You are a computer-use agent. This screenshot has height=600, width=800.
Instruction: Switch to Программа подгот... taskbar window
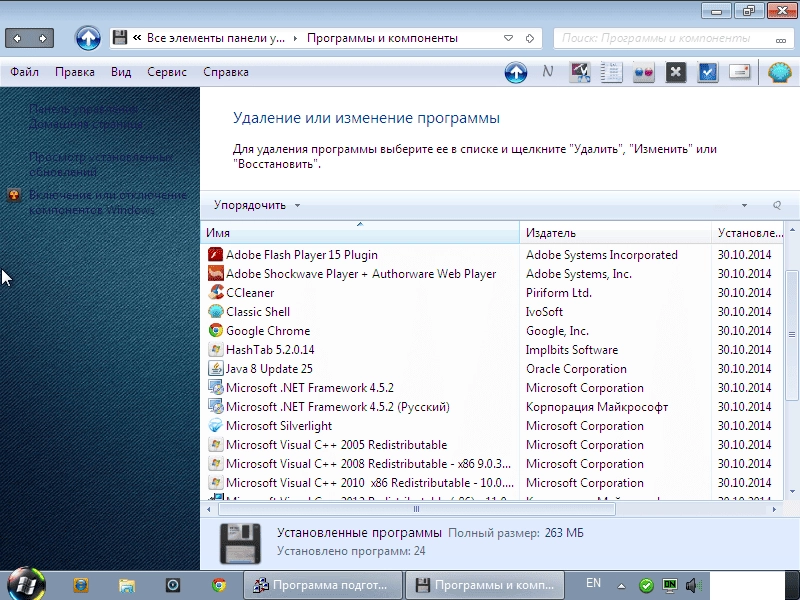click(x=322, y=585)
